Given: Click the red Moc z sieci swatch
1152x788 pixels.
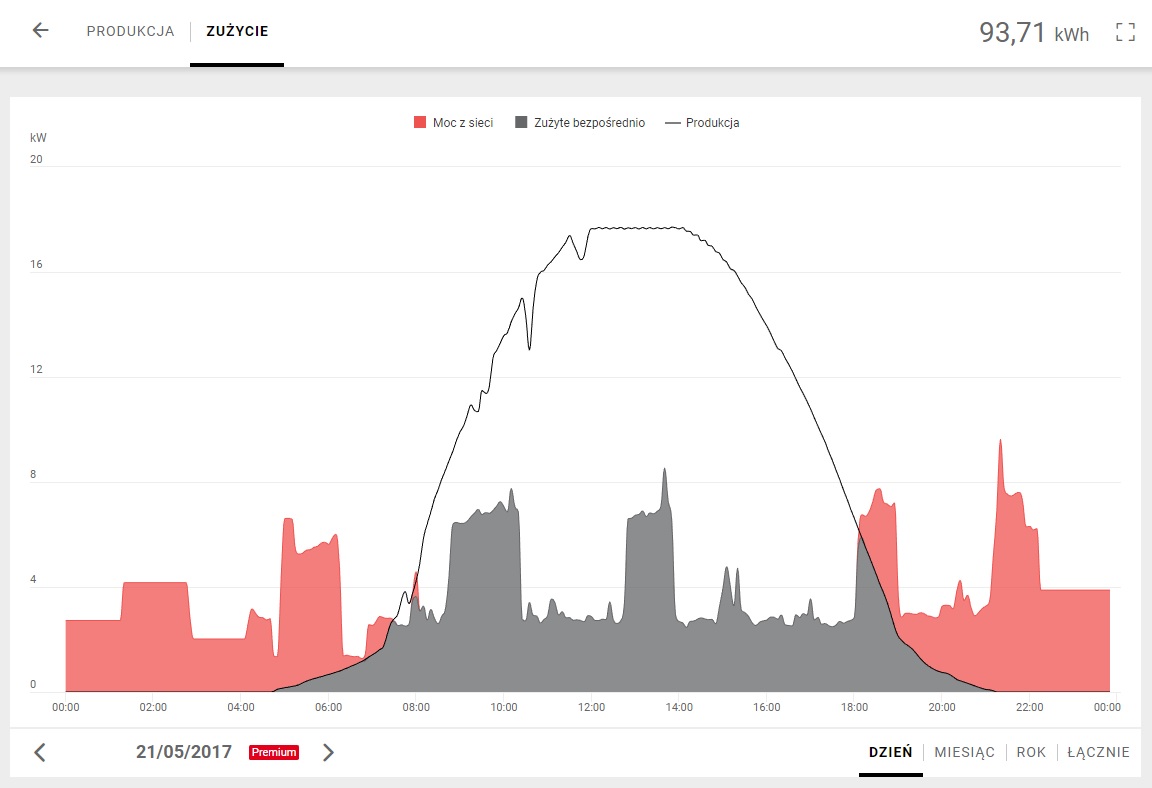Looking at the screenshot, I should pyautogui.click(x=420, y=123).
